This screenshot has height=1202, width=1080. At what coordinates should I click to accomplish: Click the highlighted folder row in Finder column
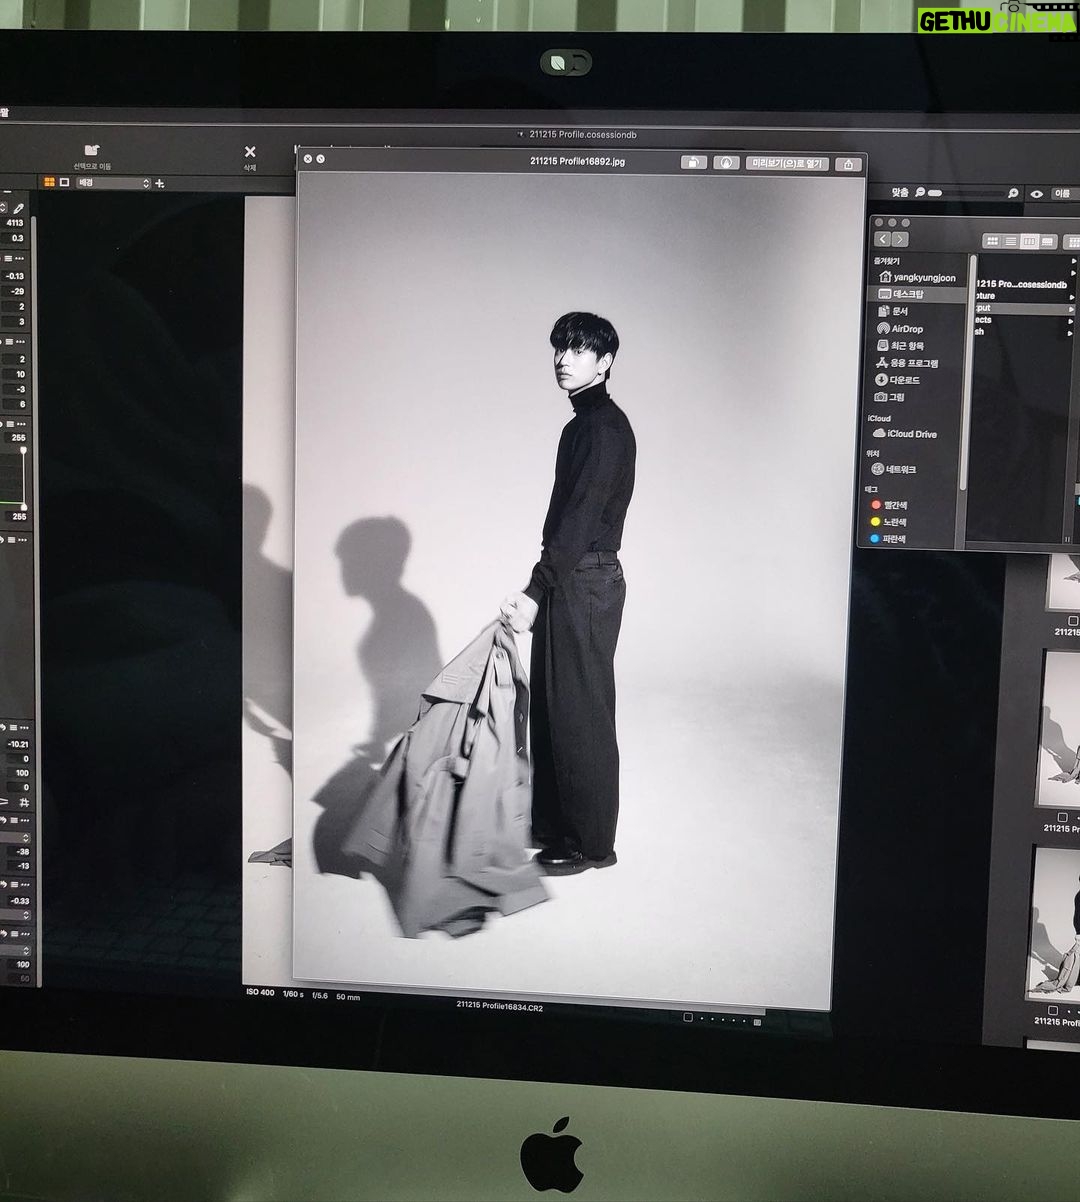[1023, 309]
